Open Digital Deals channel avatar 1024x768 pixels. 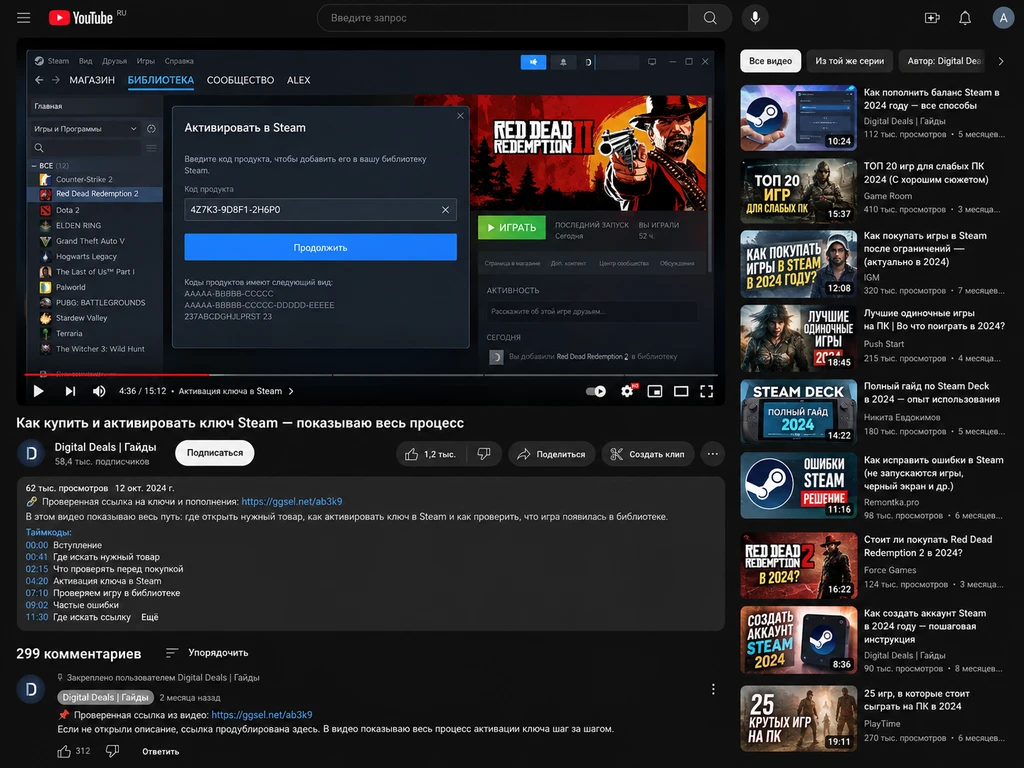pos(31,453)
